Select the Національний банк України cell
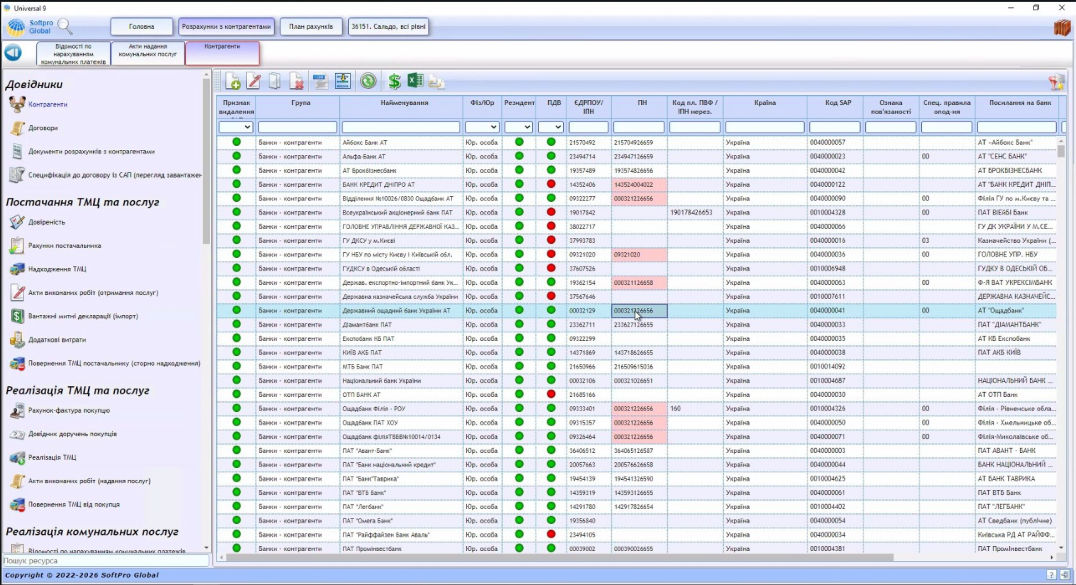The height and width of the screenshot is (585, 1076). [x=401, y=380]
